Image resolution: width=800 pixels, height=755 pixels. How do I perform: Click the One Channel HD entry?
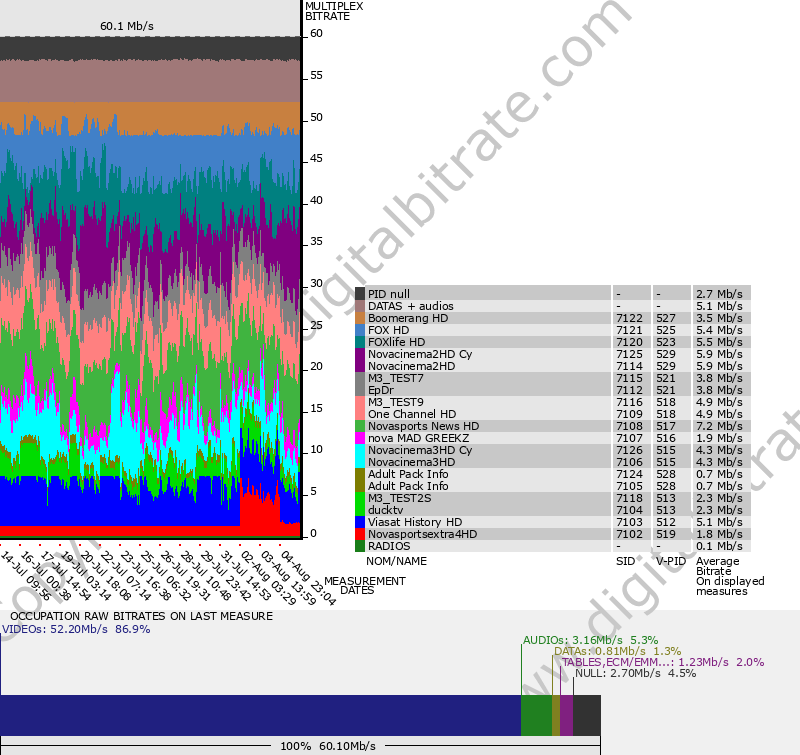tap(411, 414)
